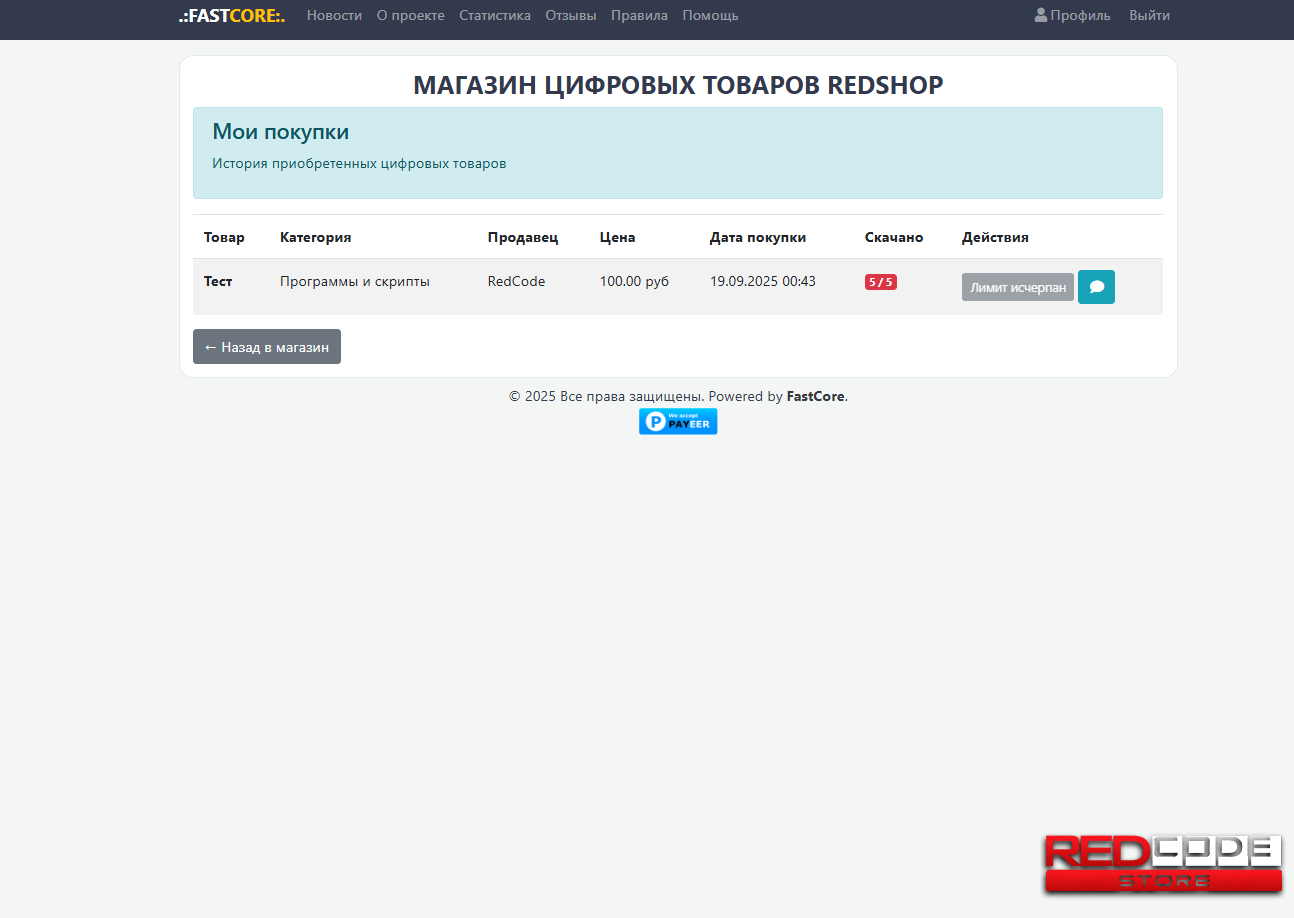
Task: Open the Правила page
Action: [639, 16]
